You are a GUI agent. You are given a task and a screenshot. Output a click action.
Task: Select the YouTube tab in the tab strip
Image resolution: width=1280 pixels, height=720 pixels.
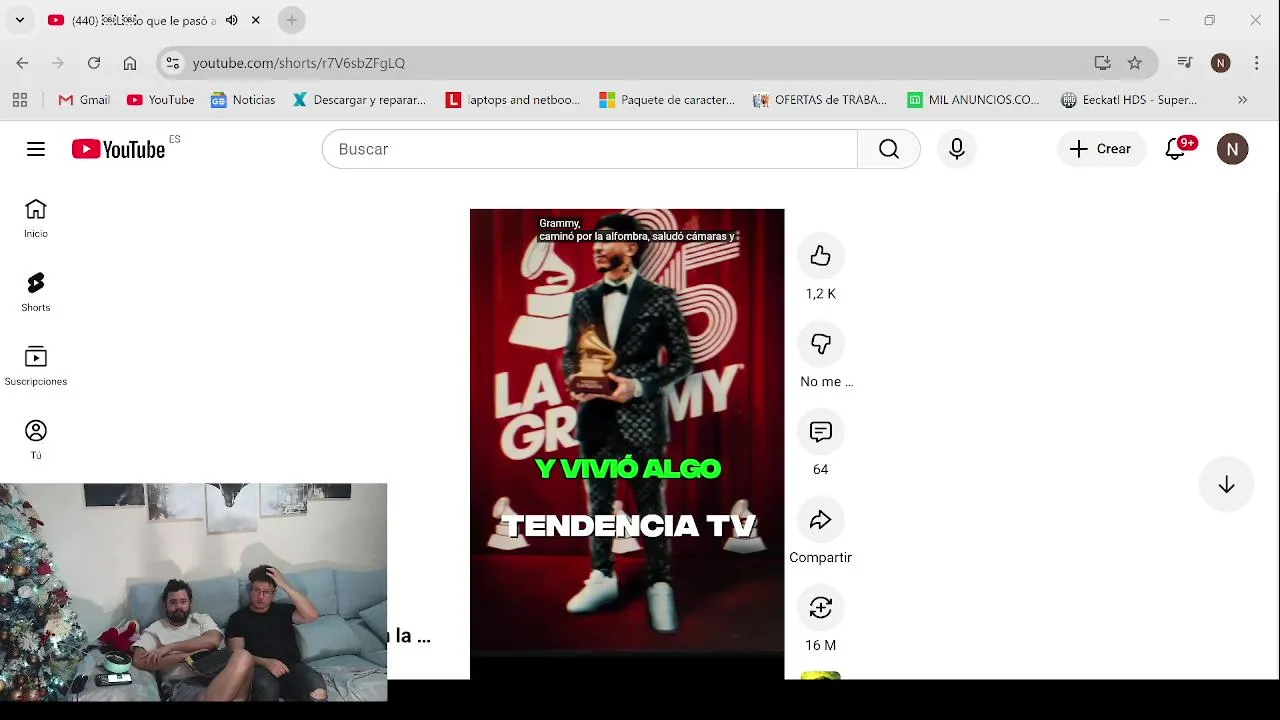pos(143,20)
